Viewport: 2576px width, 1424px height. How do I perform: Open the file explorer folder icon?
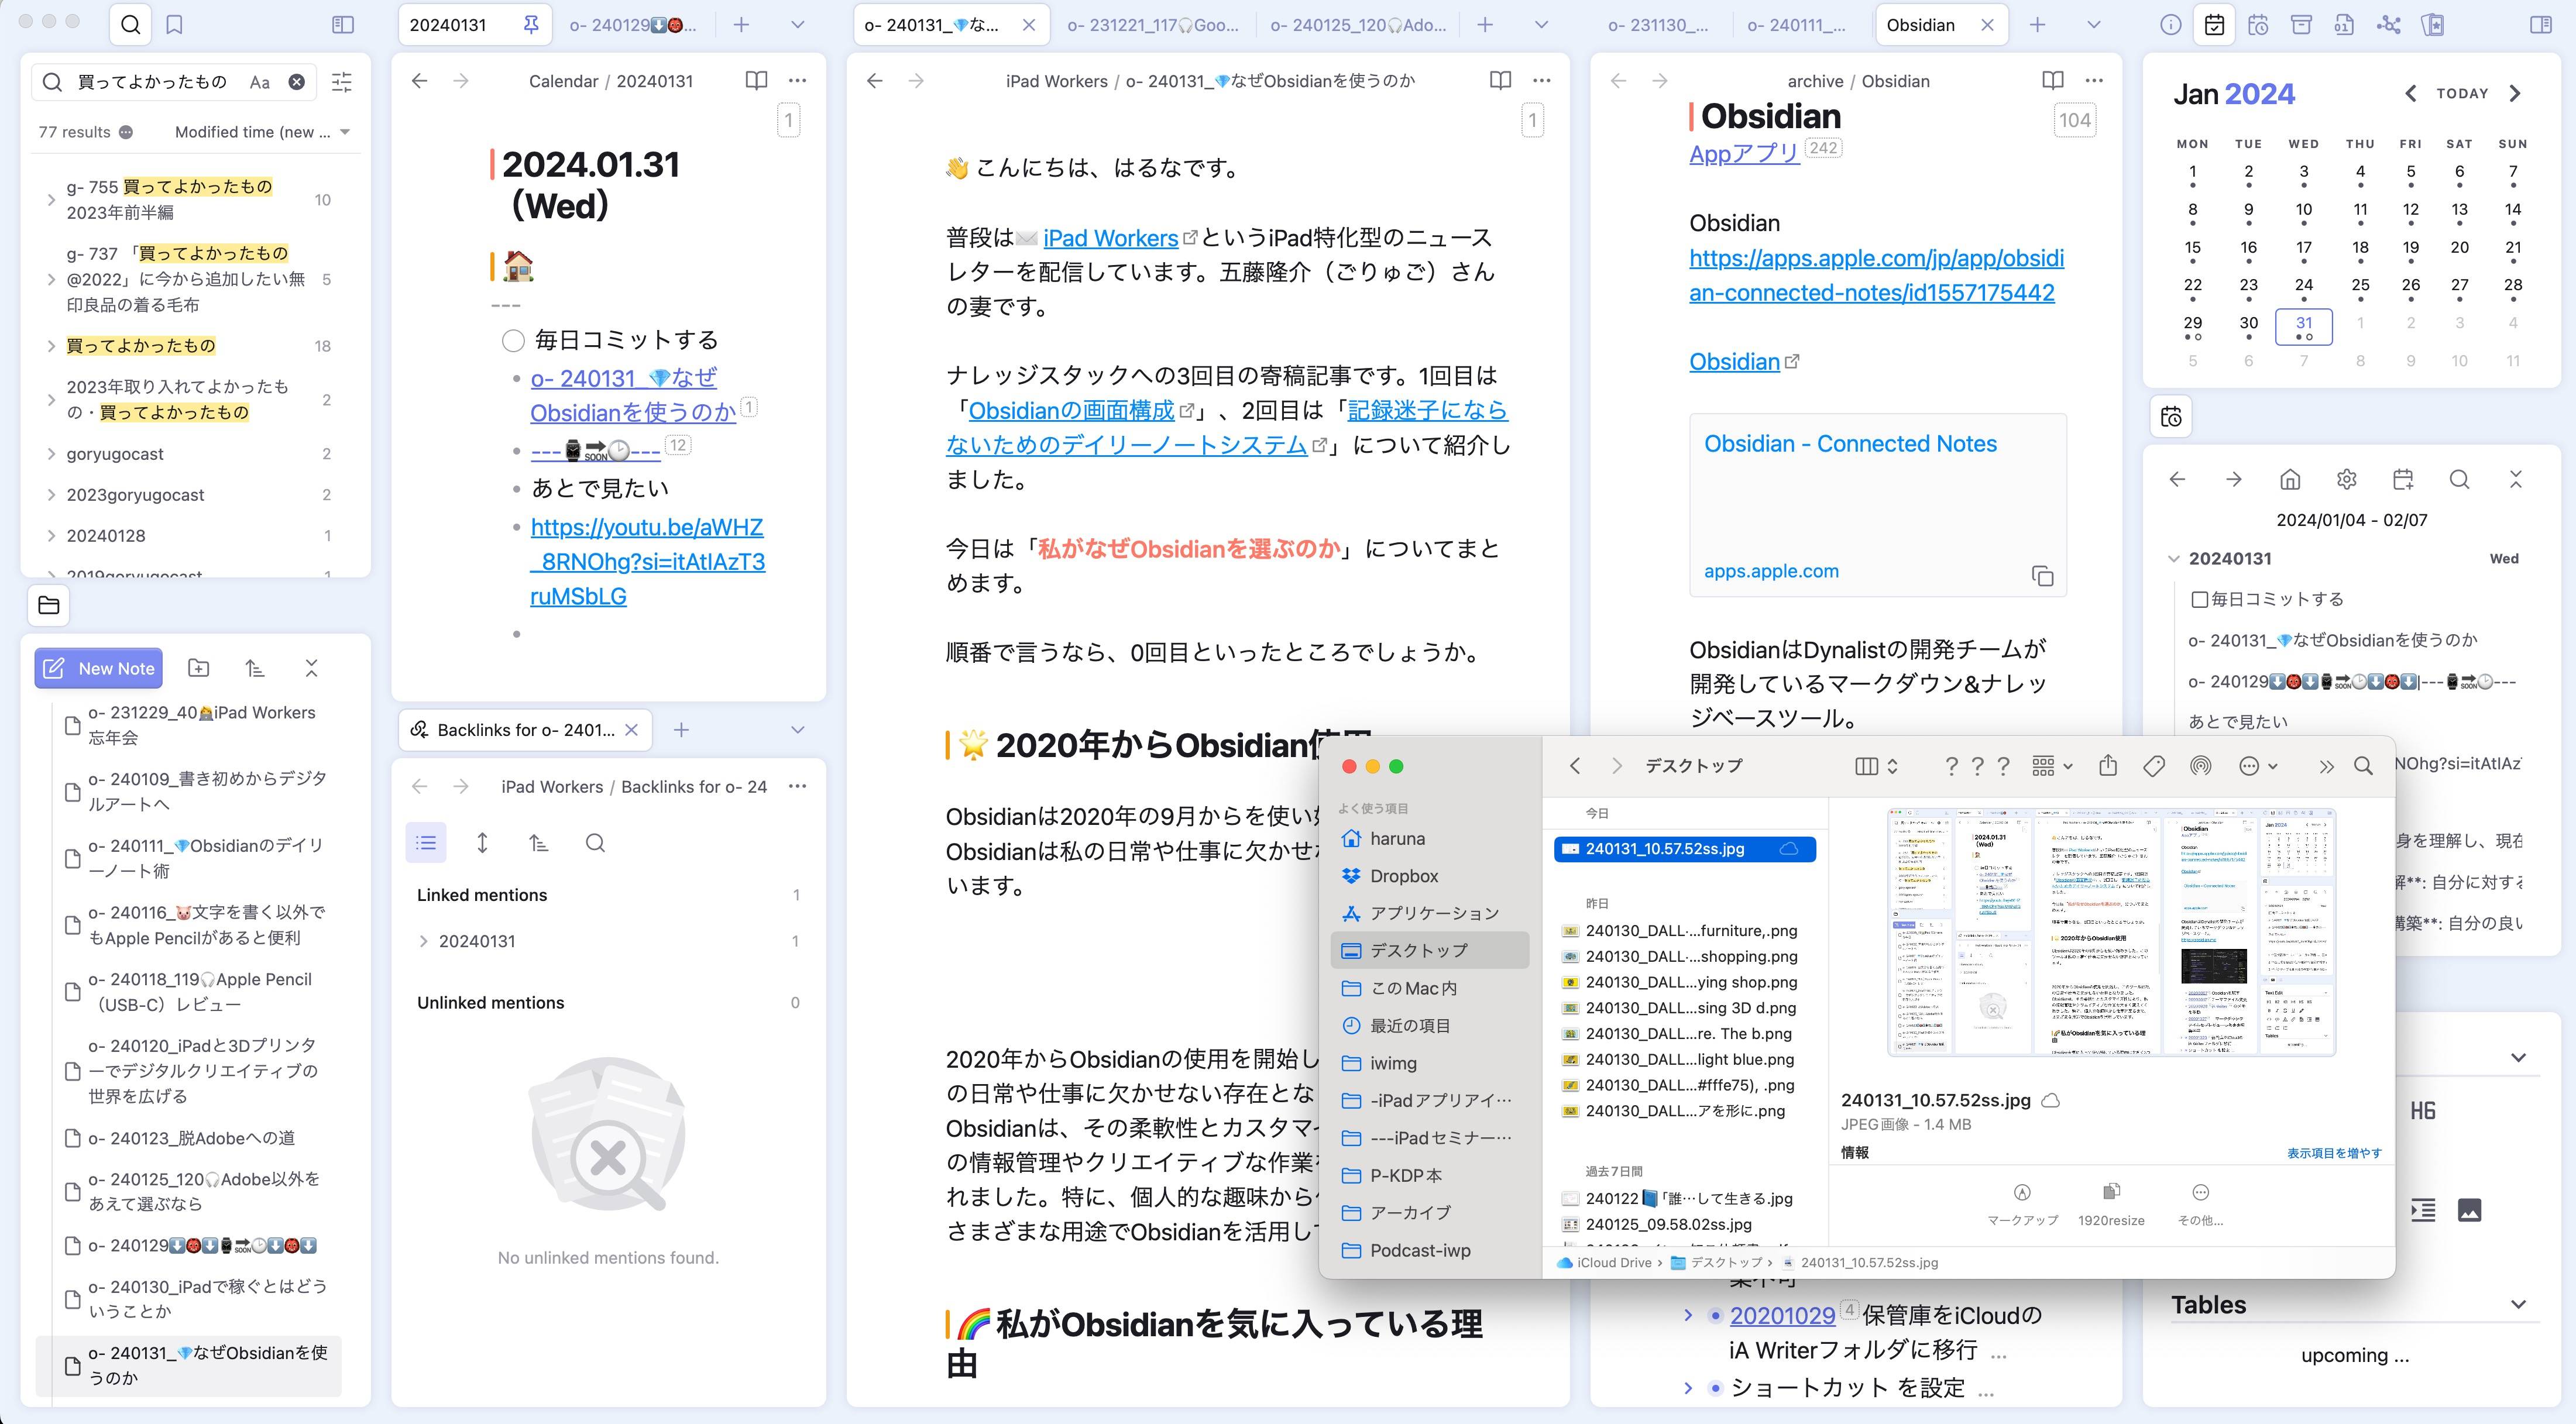(48, 605)
